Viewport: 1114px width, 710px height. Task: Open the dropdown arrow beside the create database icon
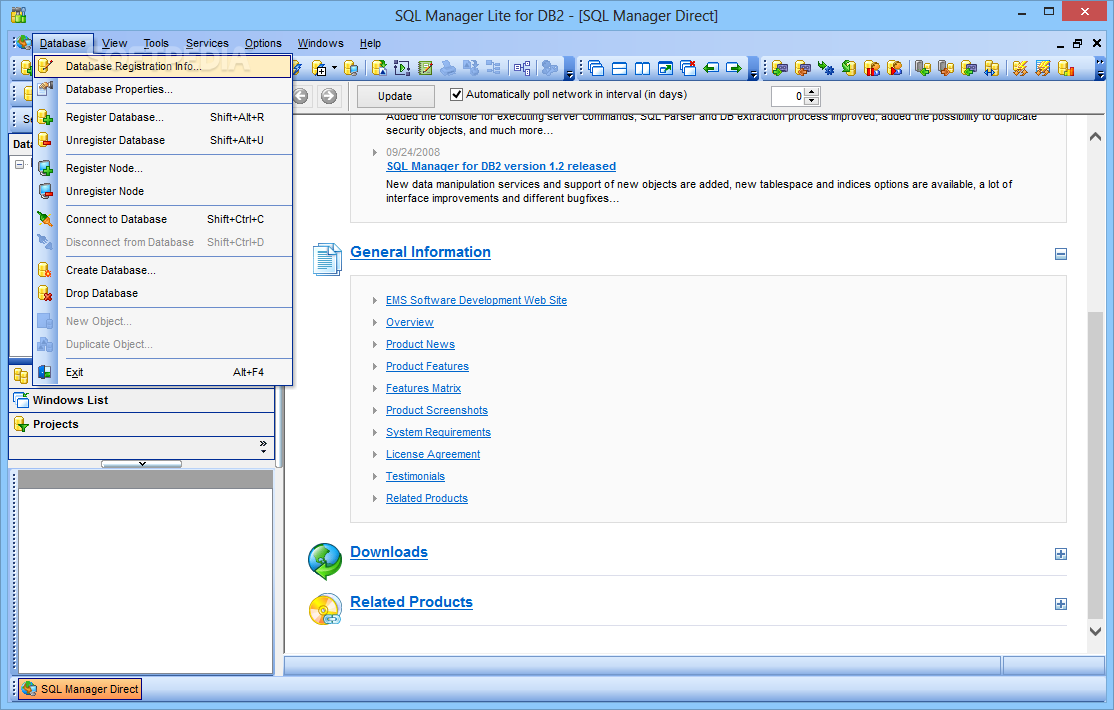(x=335, y=68)
